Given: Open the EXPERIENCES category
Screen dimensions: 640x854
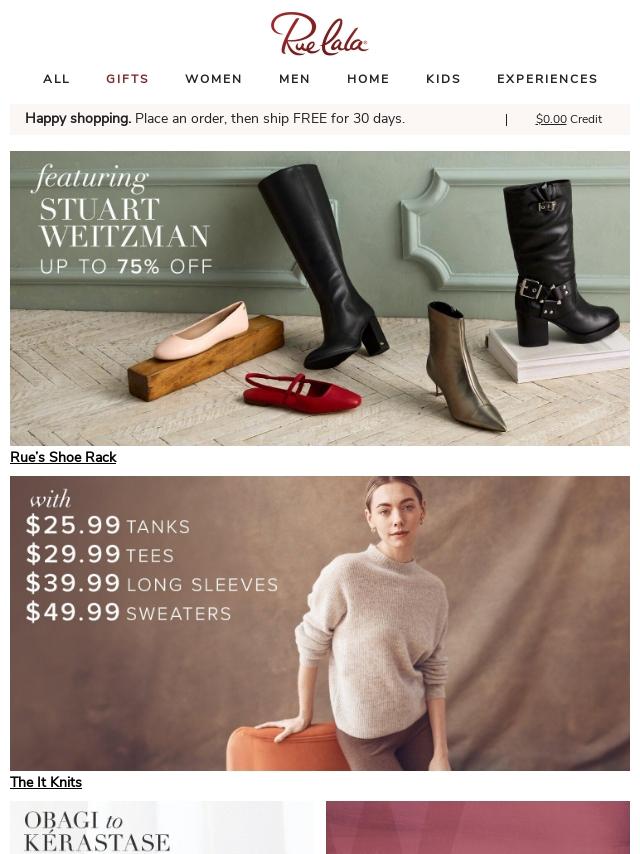Looking at the screenshot, I should click(x=547, y=79).
